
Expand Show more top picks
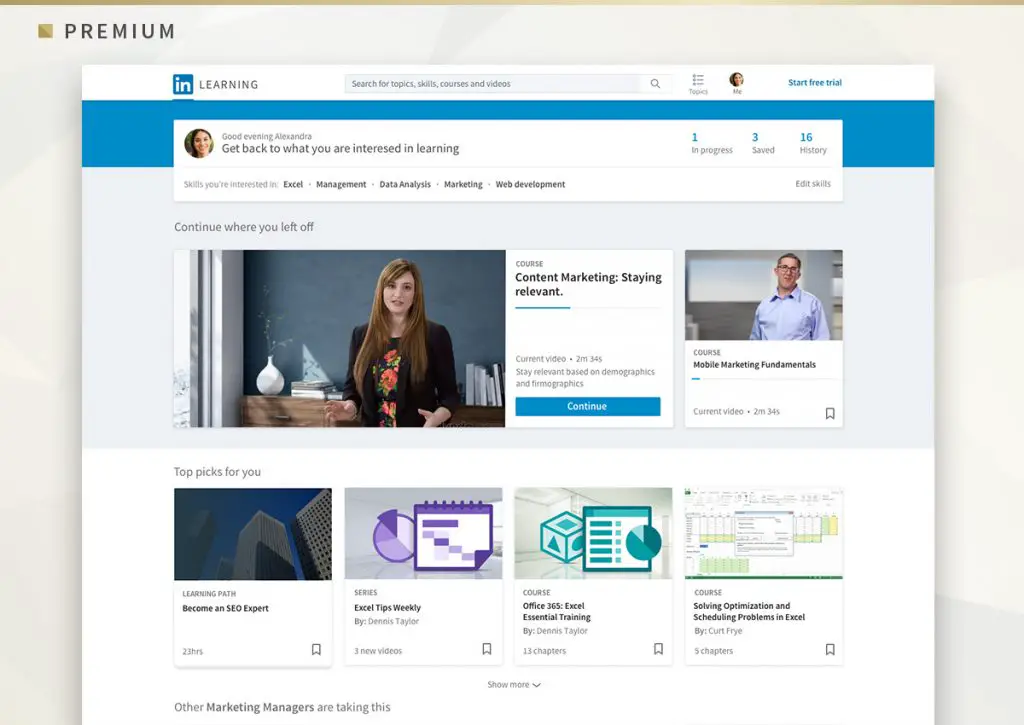[x=514, y=685]
